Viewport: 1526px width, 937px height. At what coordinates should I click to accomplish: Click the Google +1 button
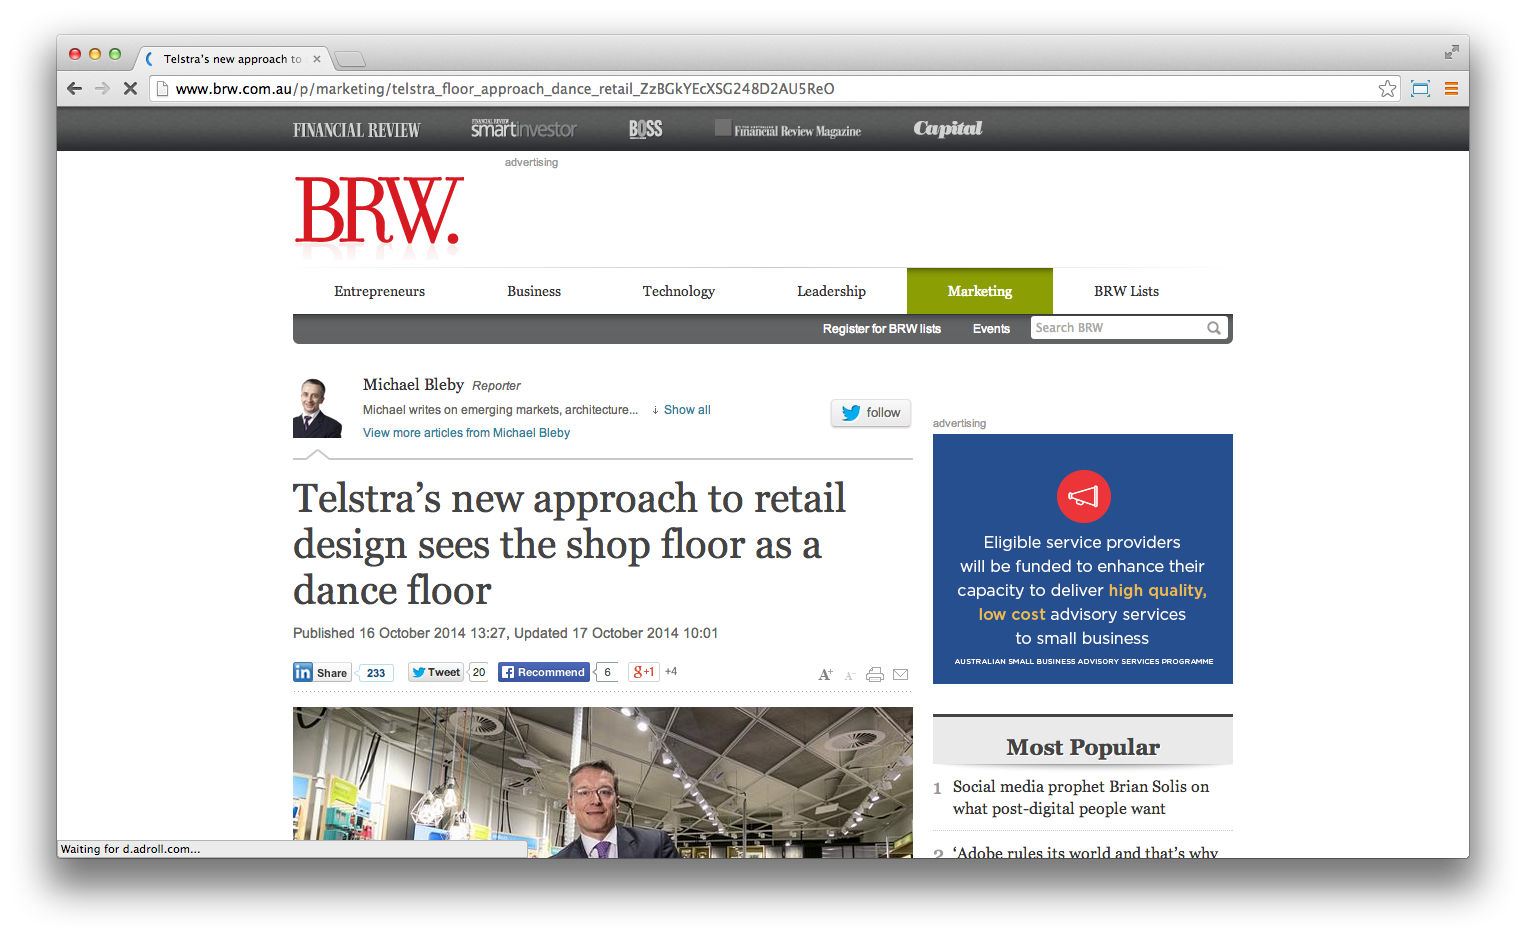coord(644,672)
